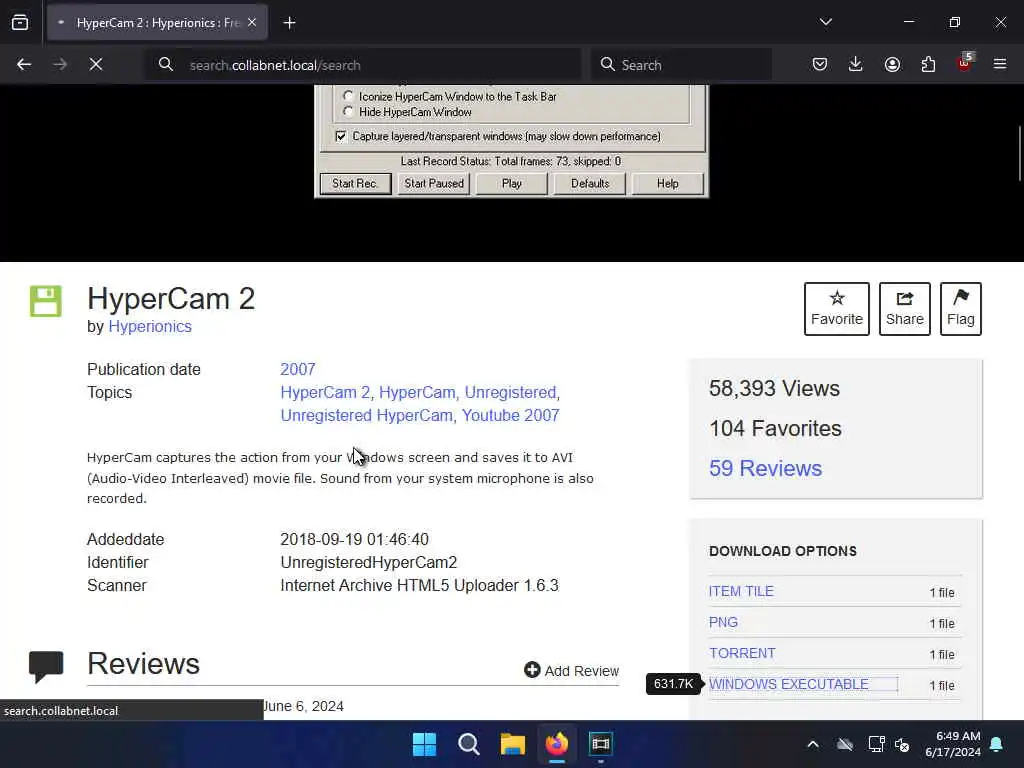
Task: Open the Youtube 2007 topic link
Action: click(x=511, y=415)
